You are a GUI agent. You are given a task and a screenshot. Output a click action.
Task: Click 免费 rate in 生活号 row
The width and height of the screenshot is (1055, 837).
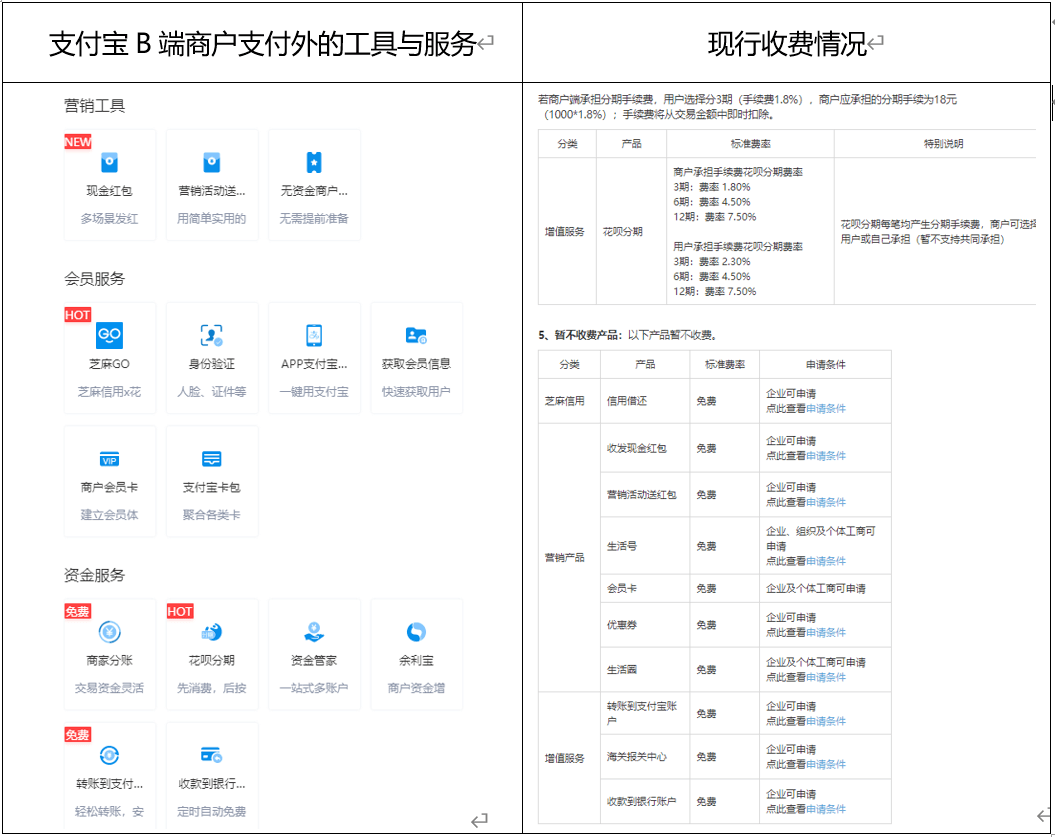coord(706,546)
